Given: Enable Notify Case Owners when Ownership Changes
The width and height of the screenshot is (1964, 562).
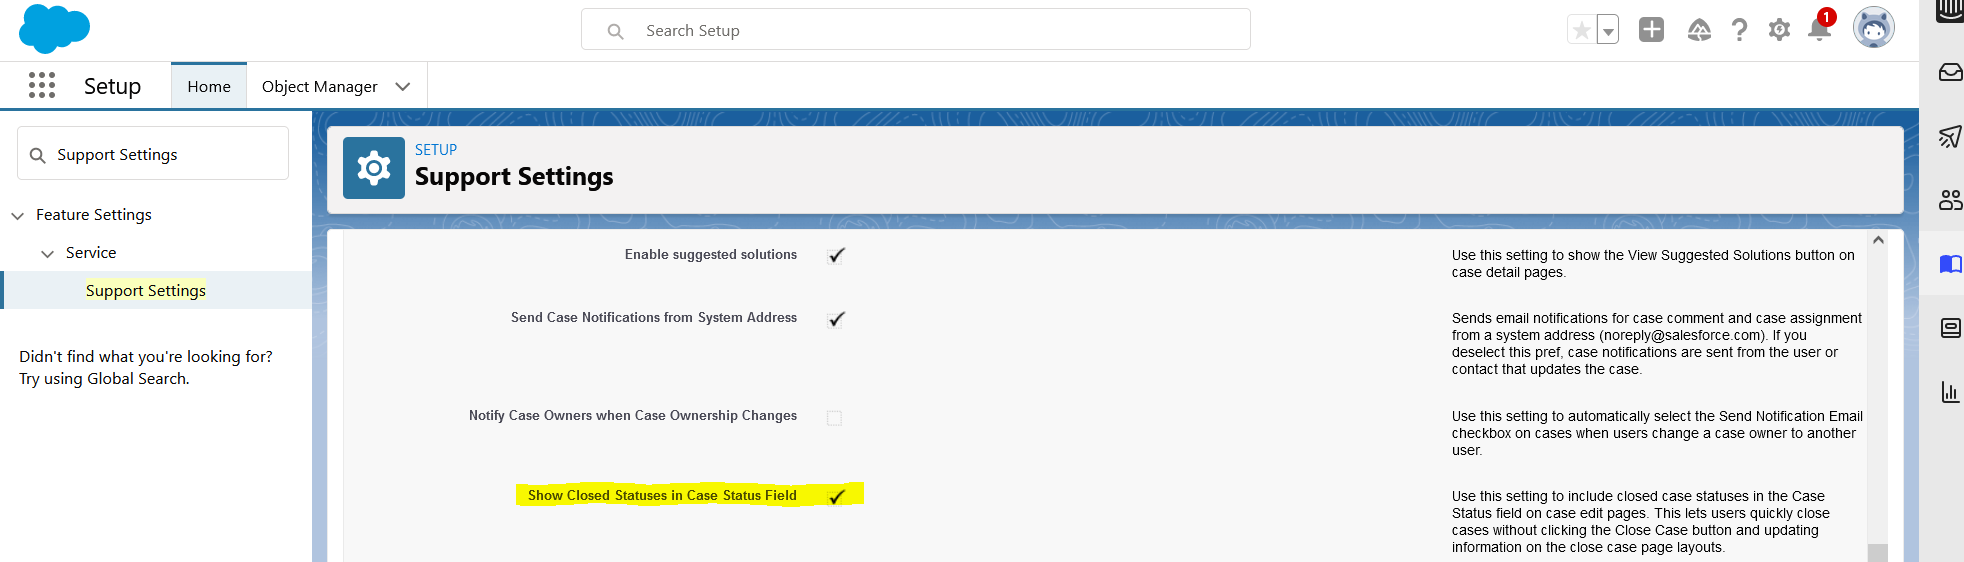Looking at the screenshot, I should [834, 418].
